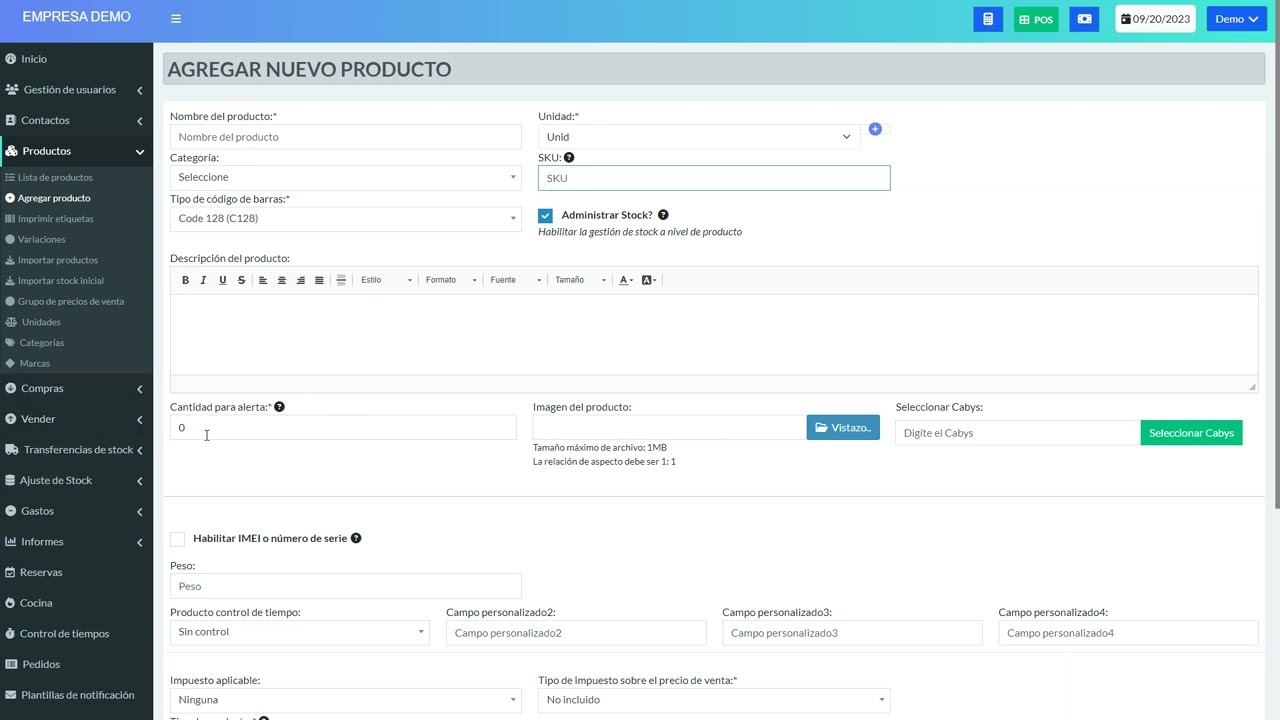Expand Compras sidebar menu
This screenshot has height=720, width=1280.
click(76, 388)
